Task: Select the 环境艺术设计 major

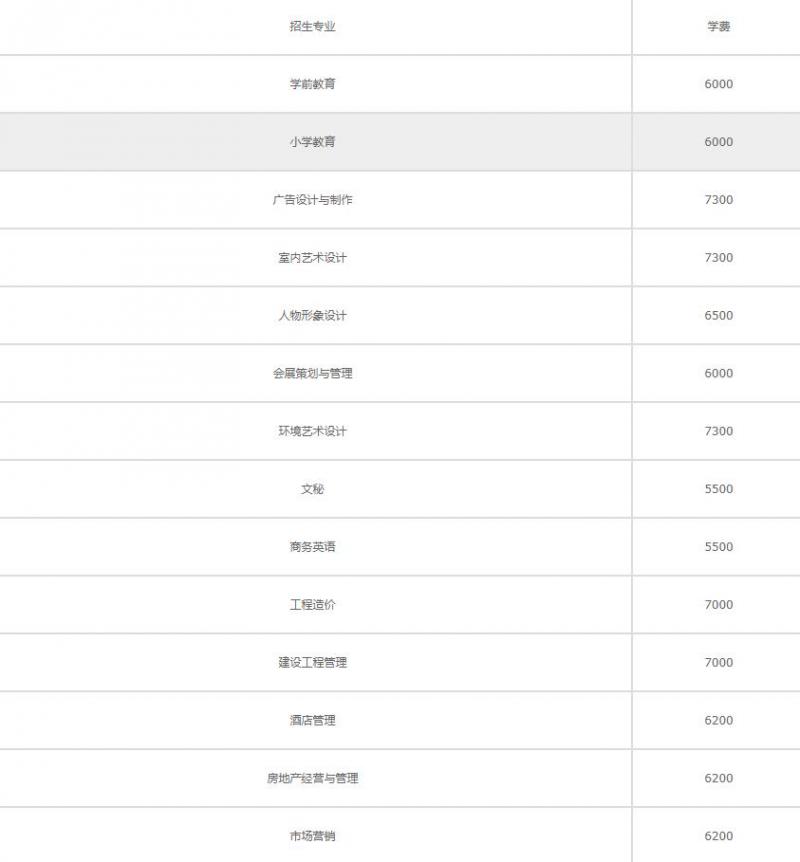Action: (313, 432)
